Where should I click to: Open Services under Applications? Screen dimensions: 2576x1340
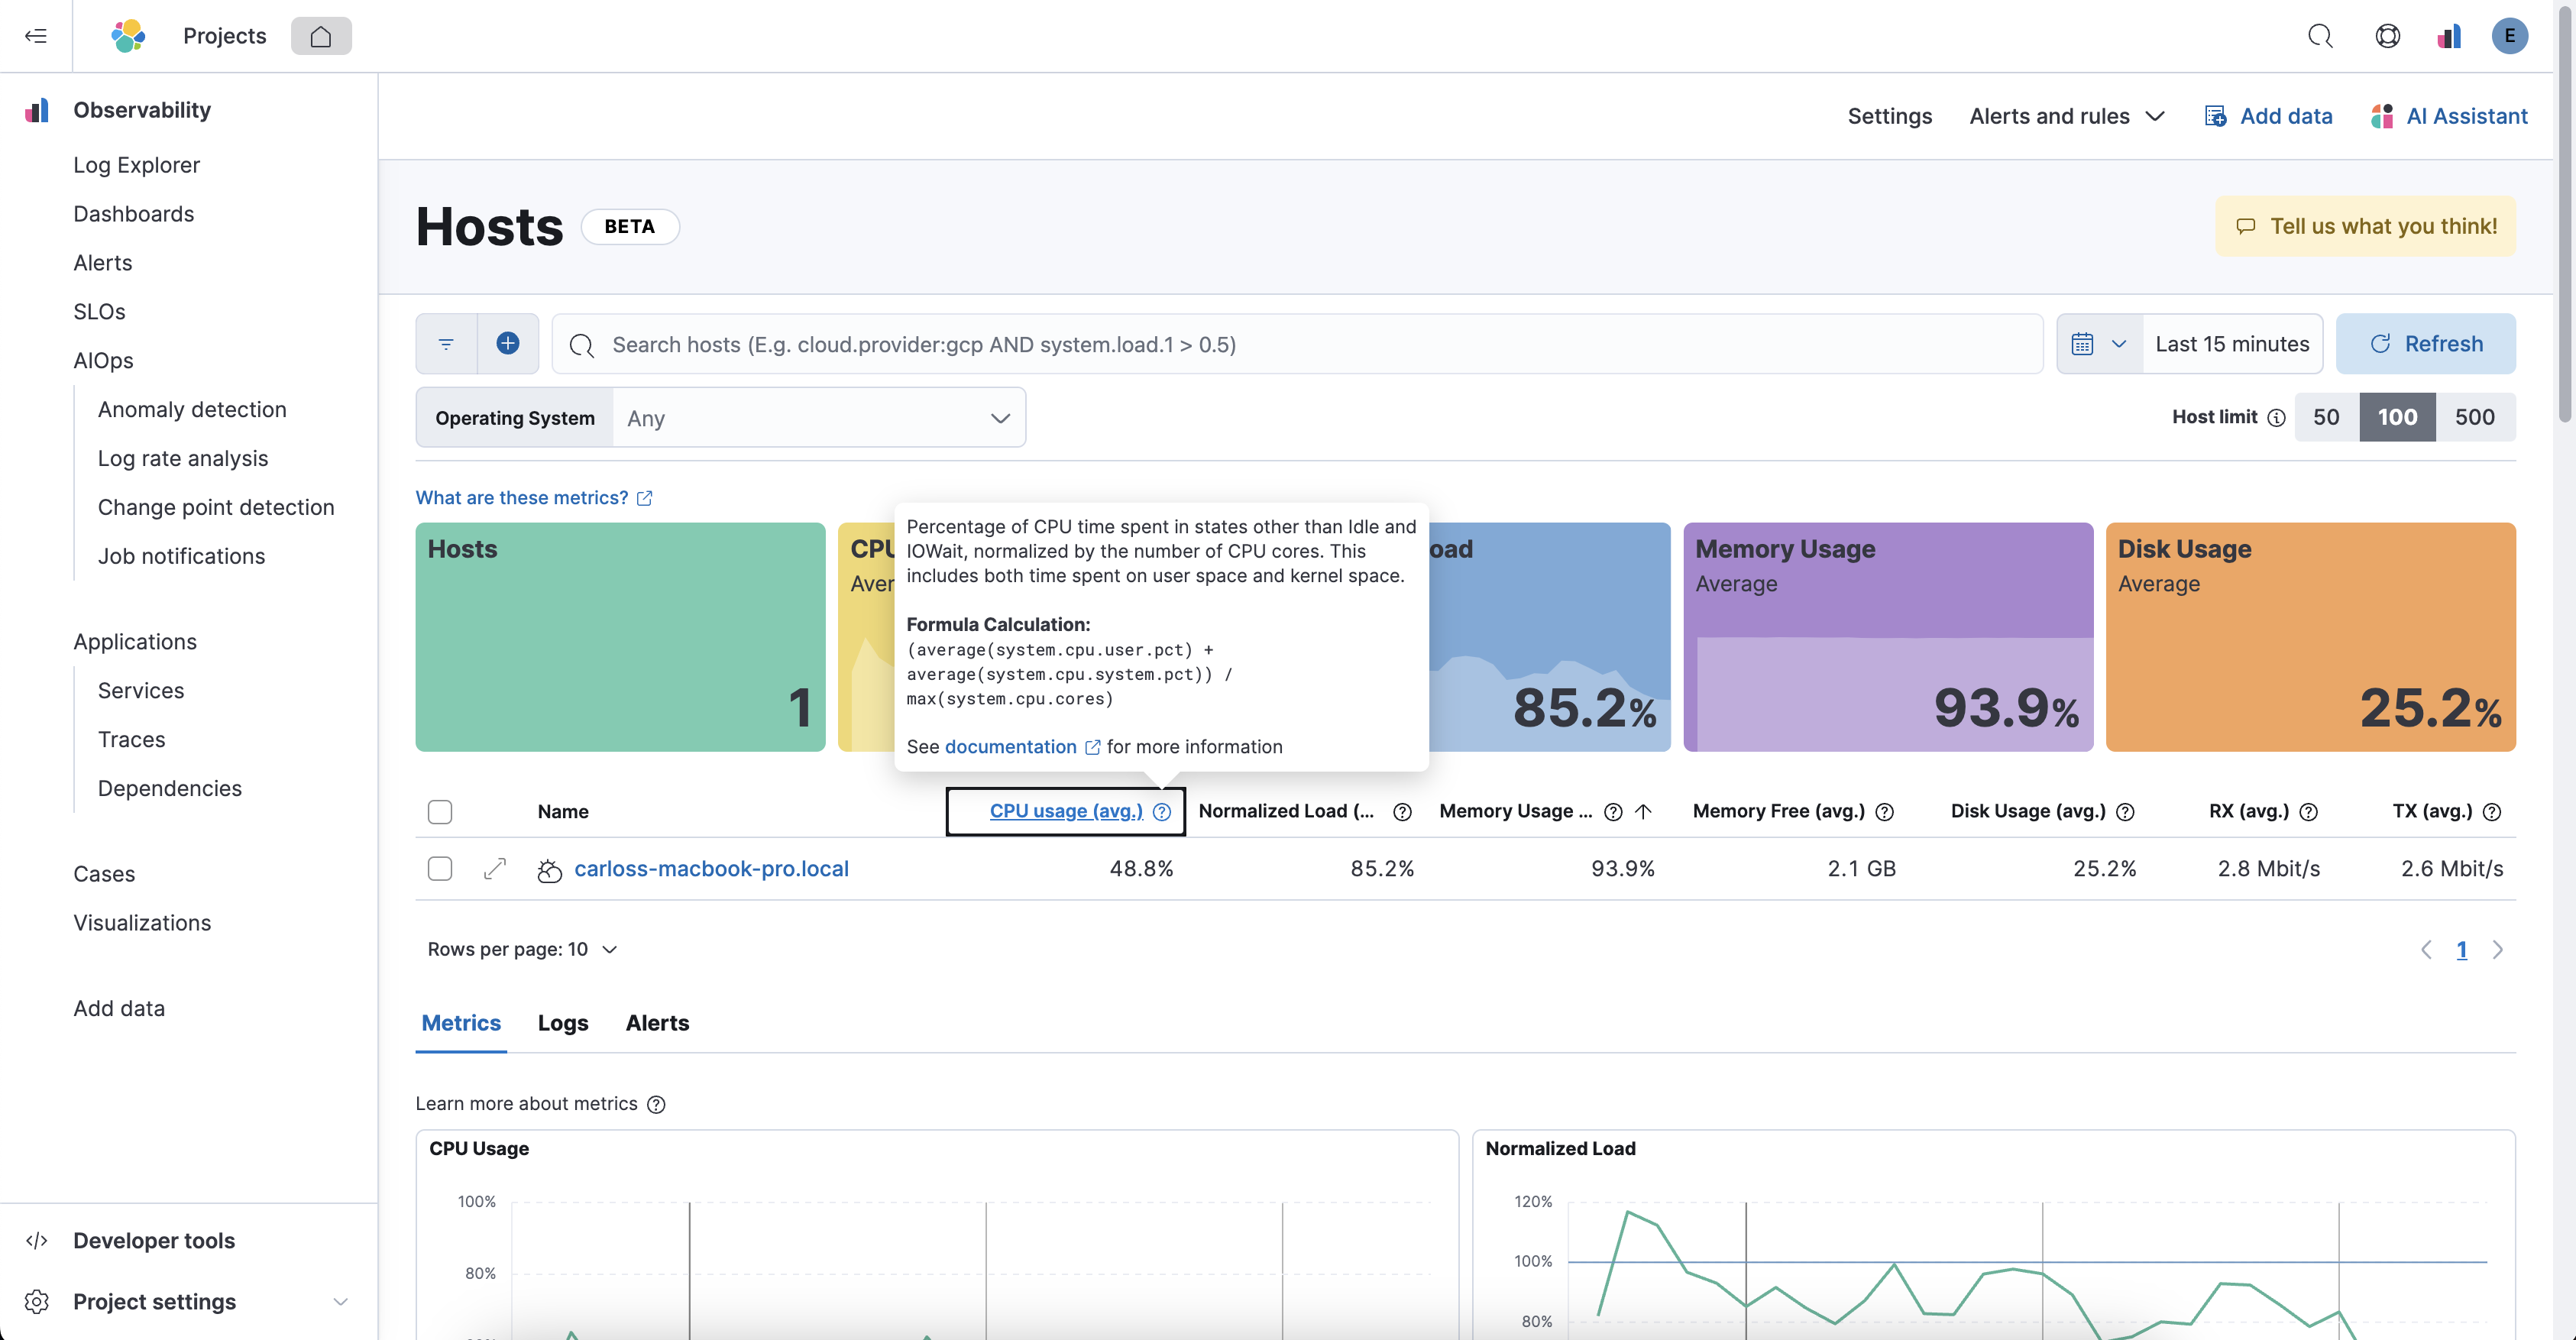point(141,691)
